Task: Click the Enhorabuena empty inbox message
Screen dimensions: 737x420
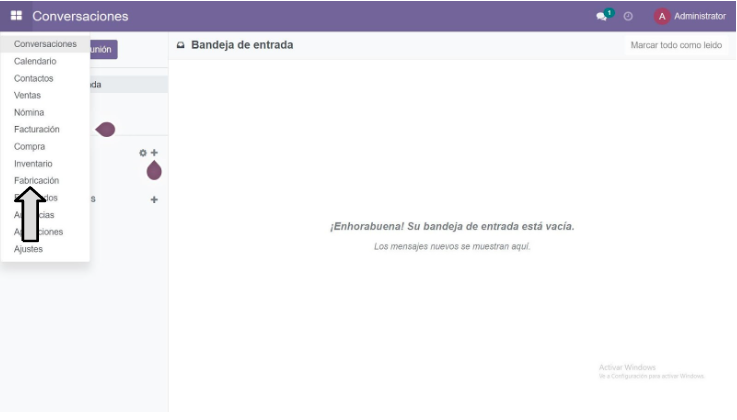Action: point(452,226)
